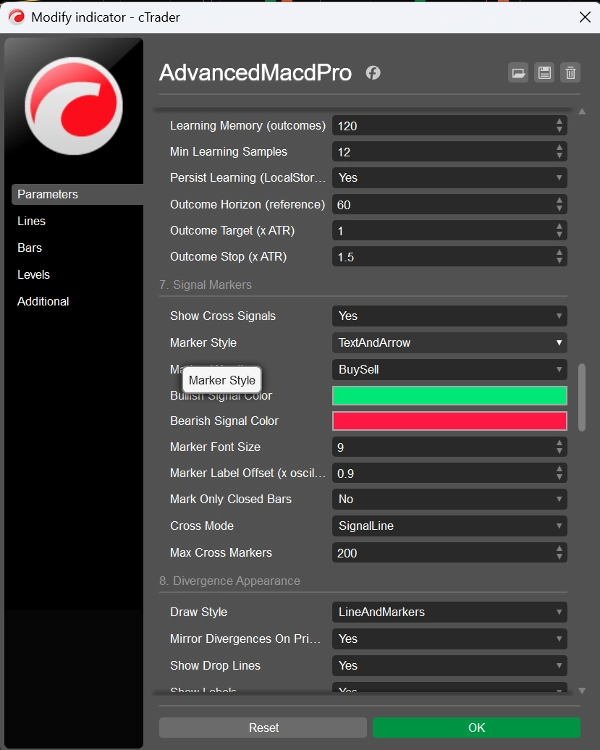Screen dimensions: 600x750
Task: Open the Show Drop Lines dropdown
Action: pyautogui.click(x=449, y=665)
